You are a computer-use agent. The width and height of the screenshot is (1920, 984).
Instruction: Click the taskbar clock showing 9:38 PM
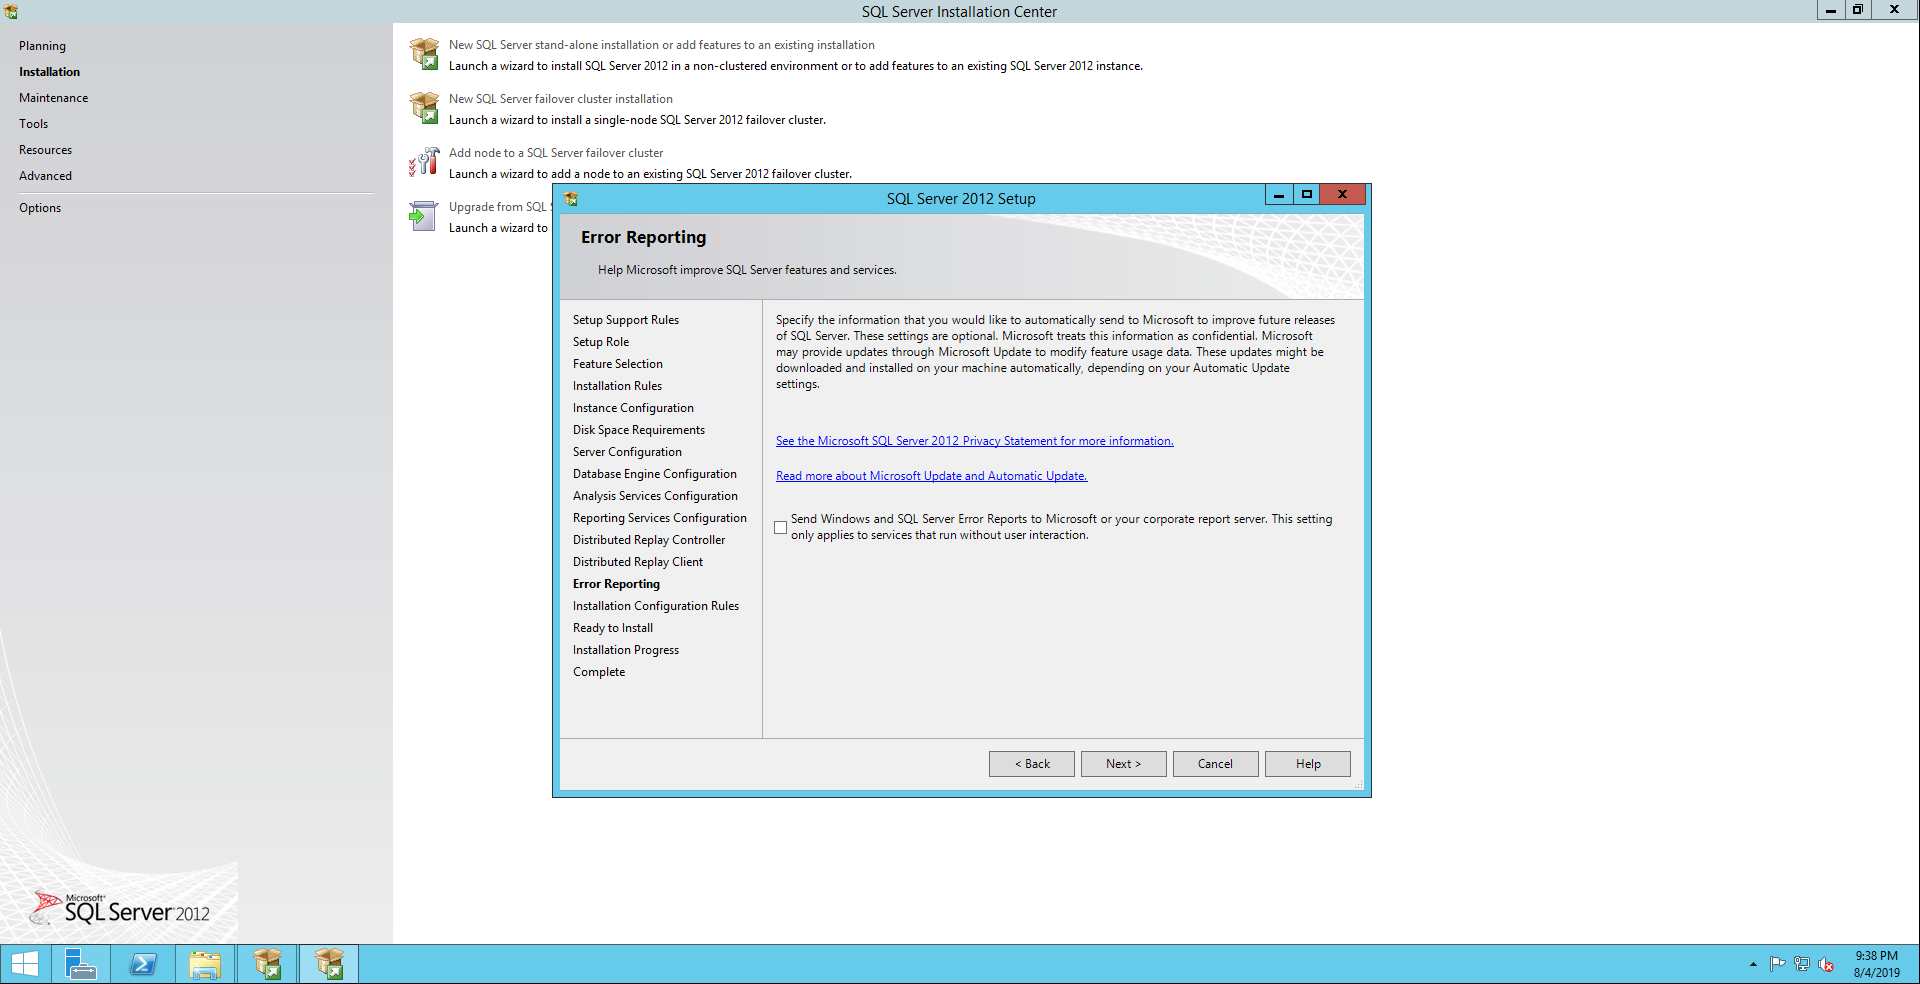(x=1876, y=964)
